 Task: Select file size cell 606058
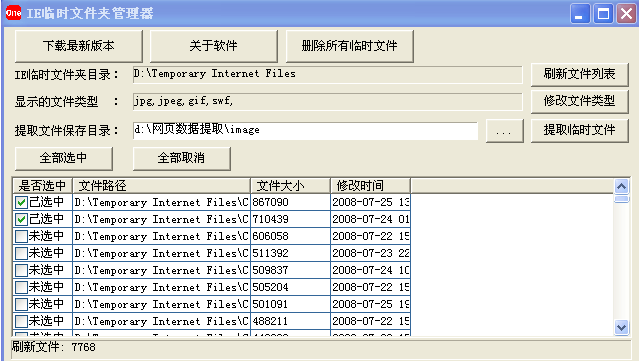tap(290, 236)
